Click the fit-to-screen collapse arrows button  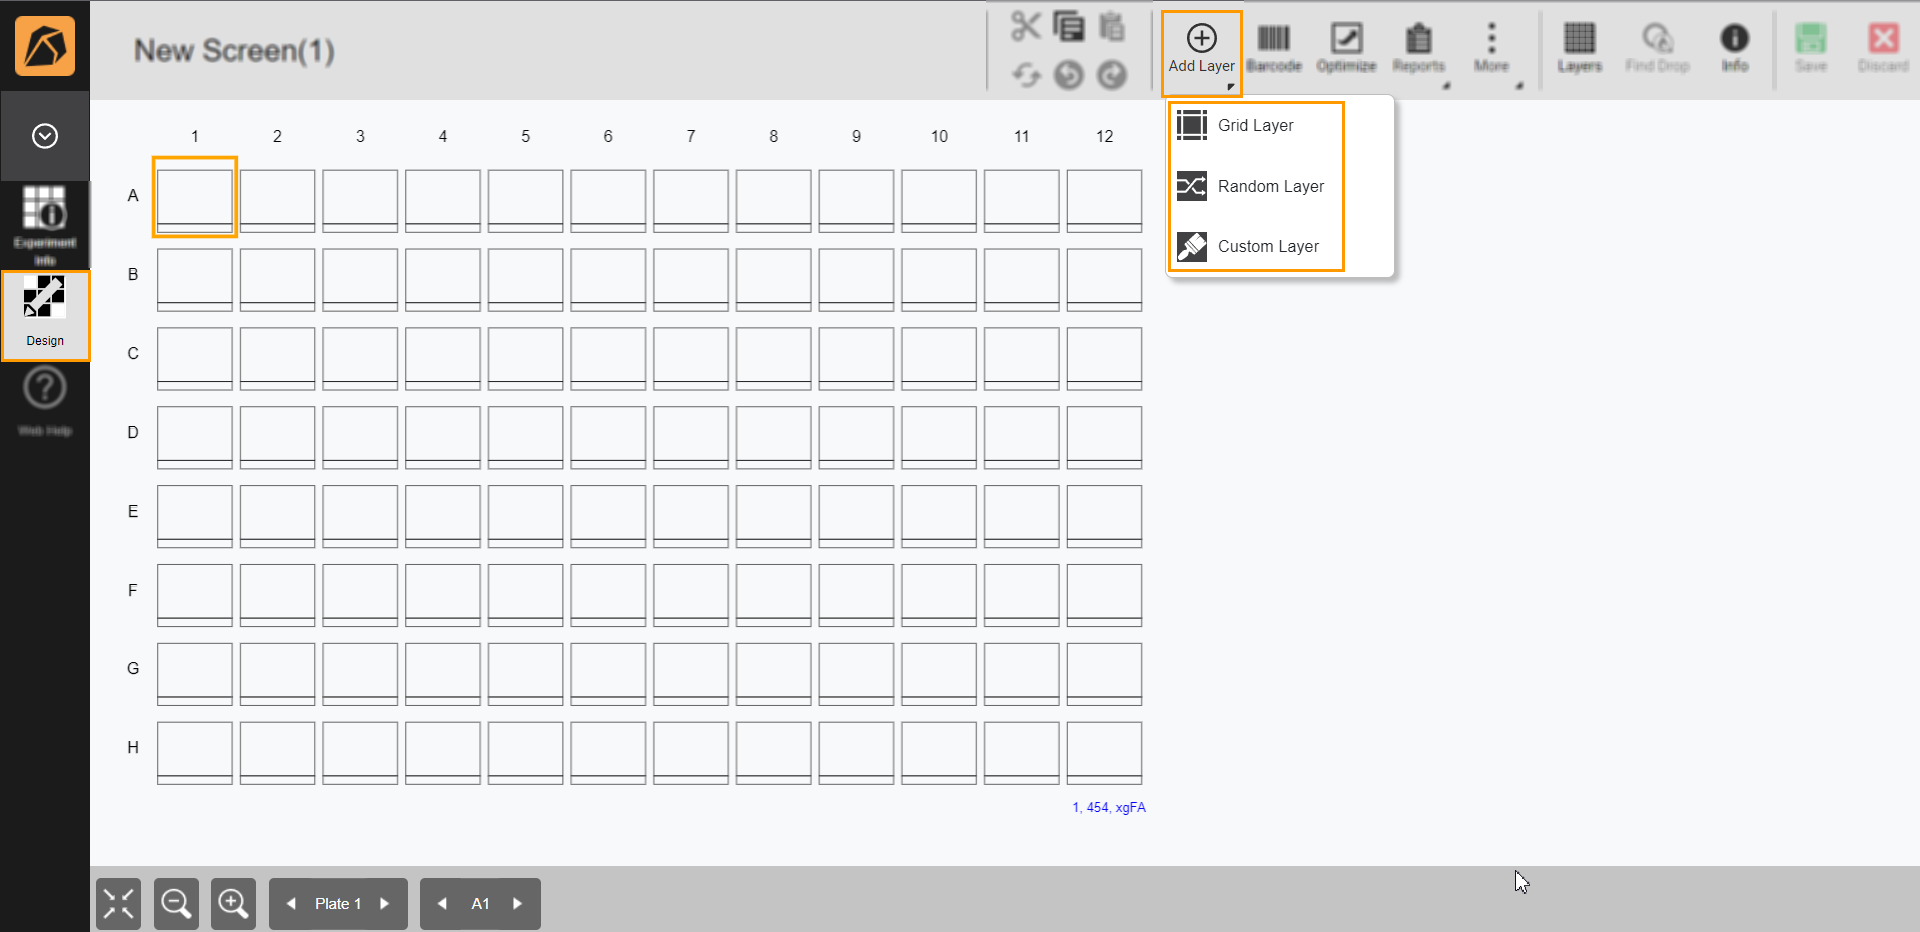[x=118, y=904]
